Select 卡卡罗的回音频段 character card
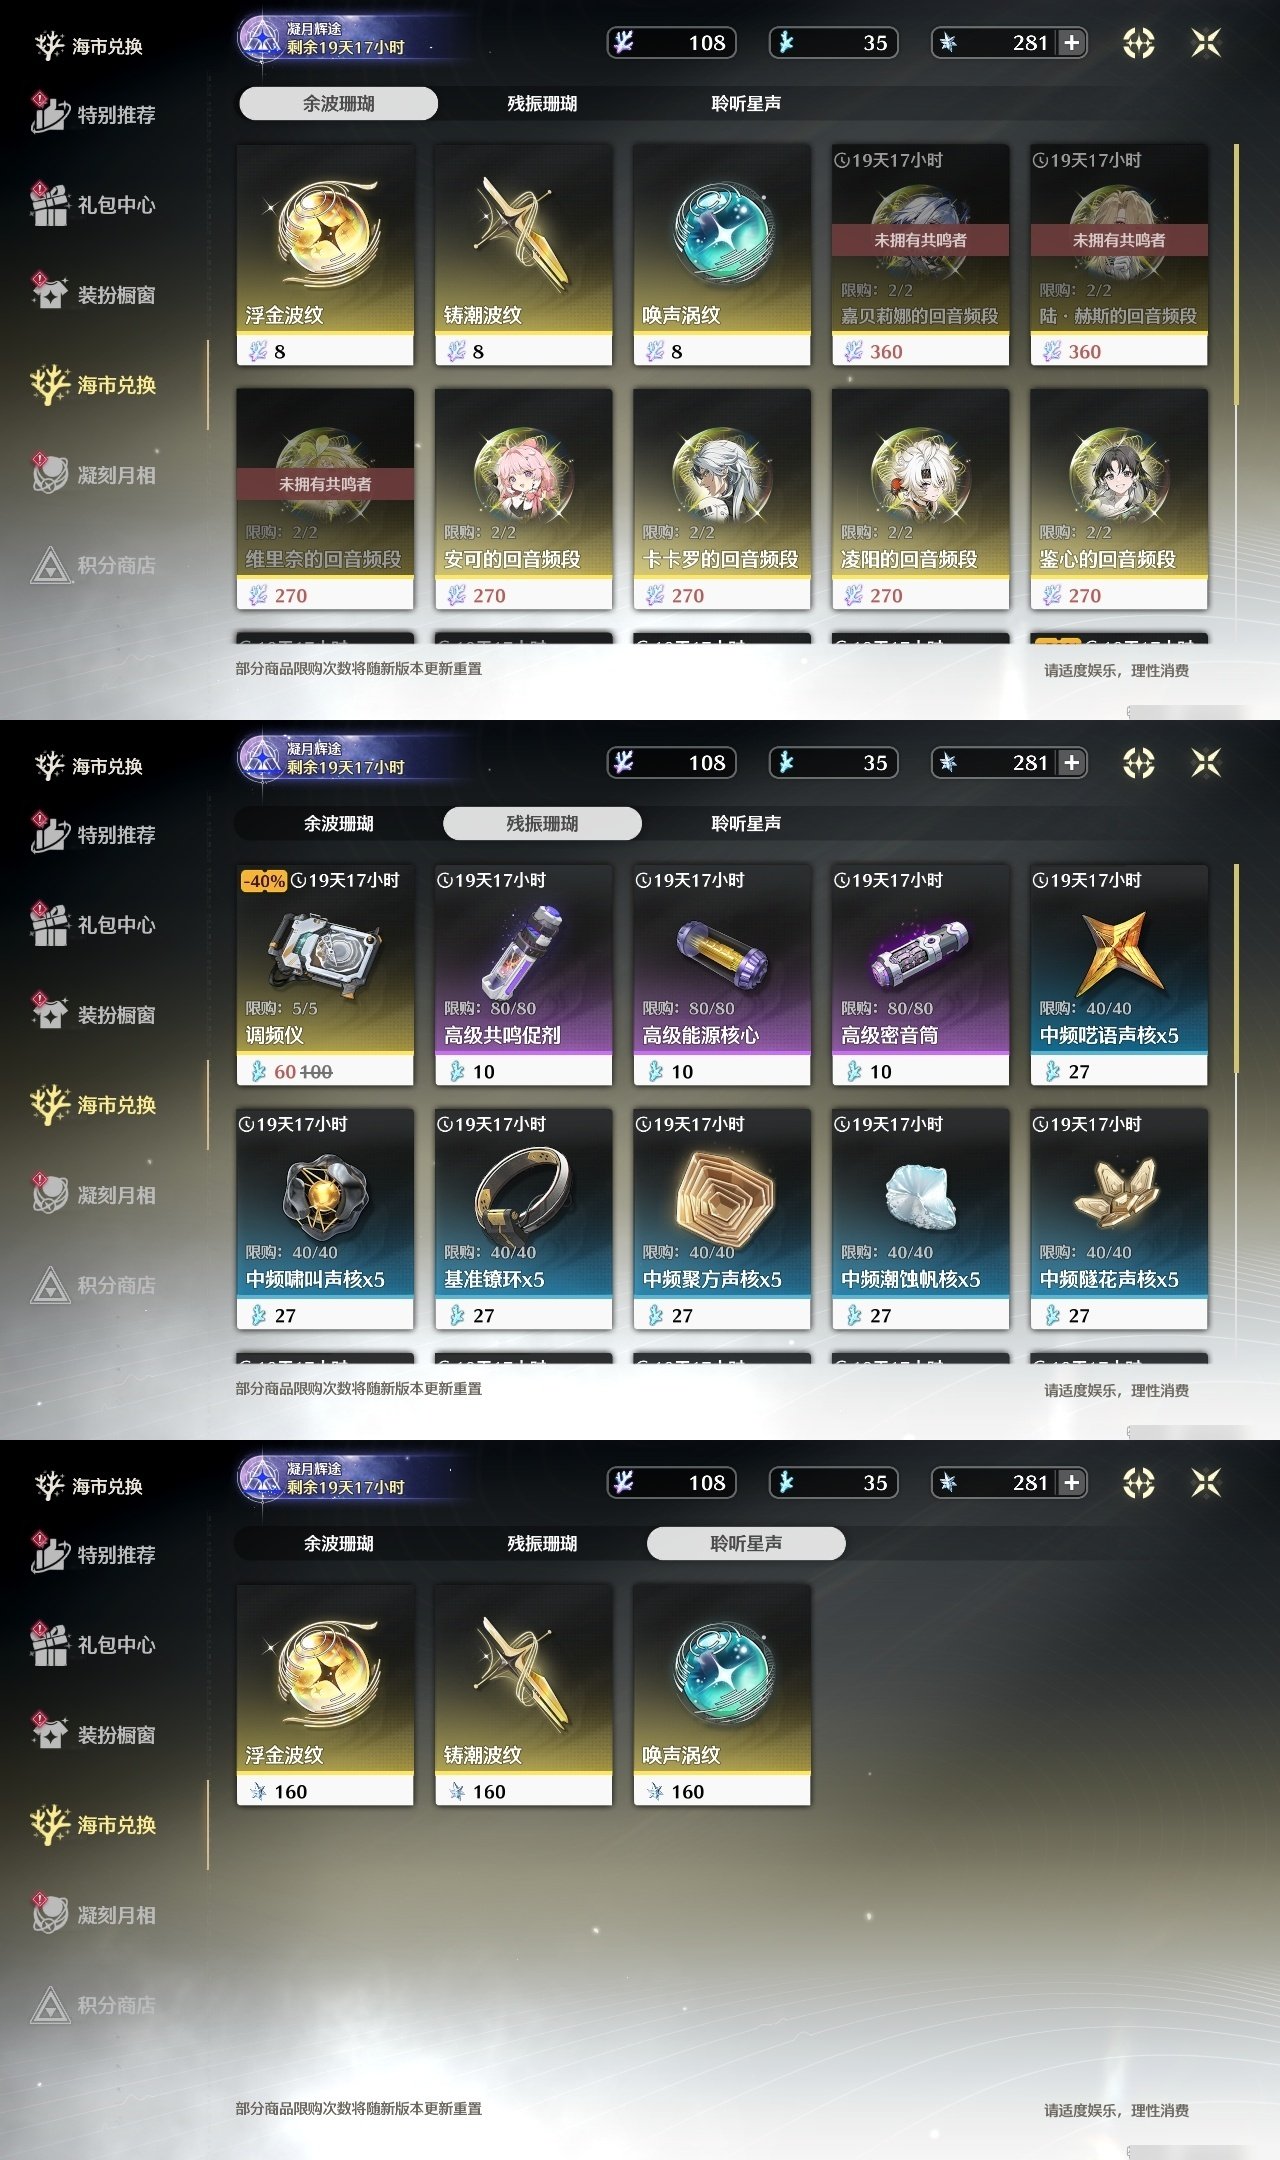The height and width of the screenshot is (2160, 1280). (722, 499)
